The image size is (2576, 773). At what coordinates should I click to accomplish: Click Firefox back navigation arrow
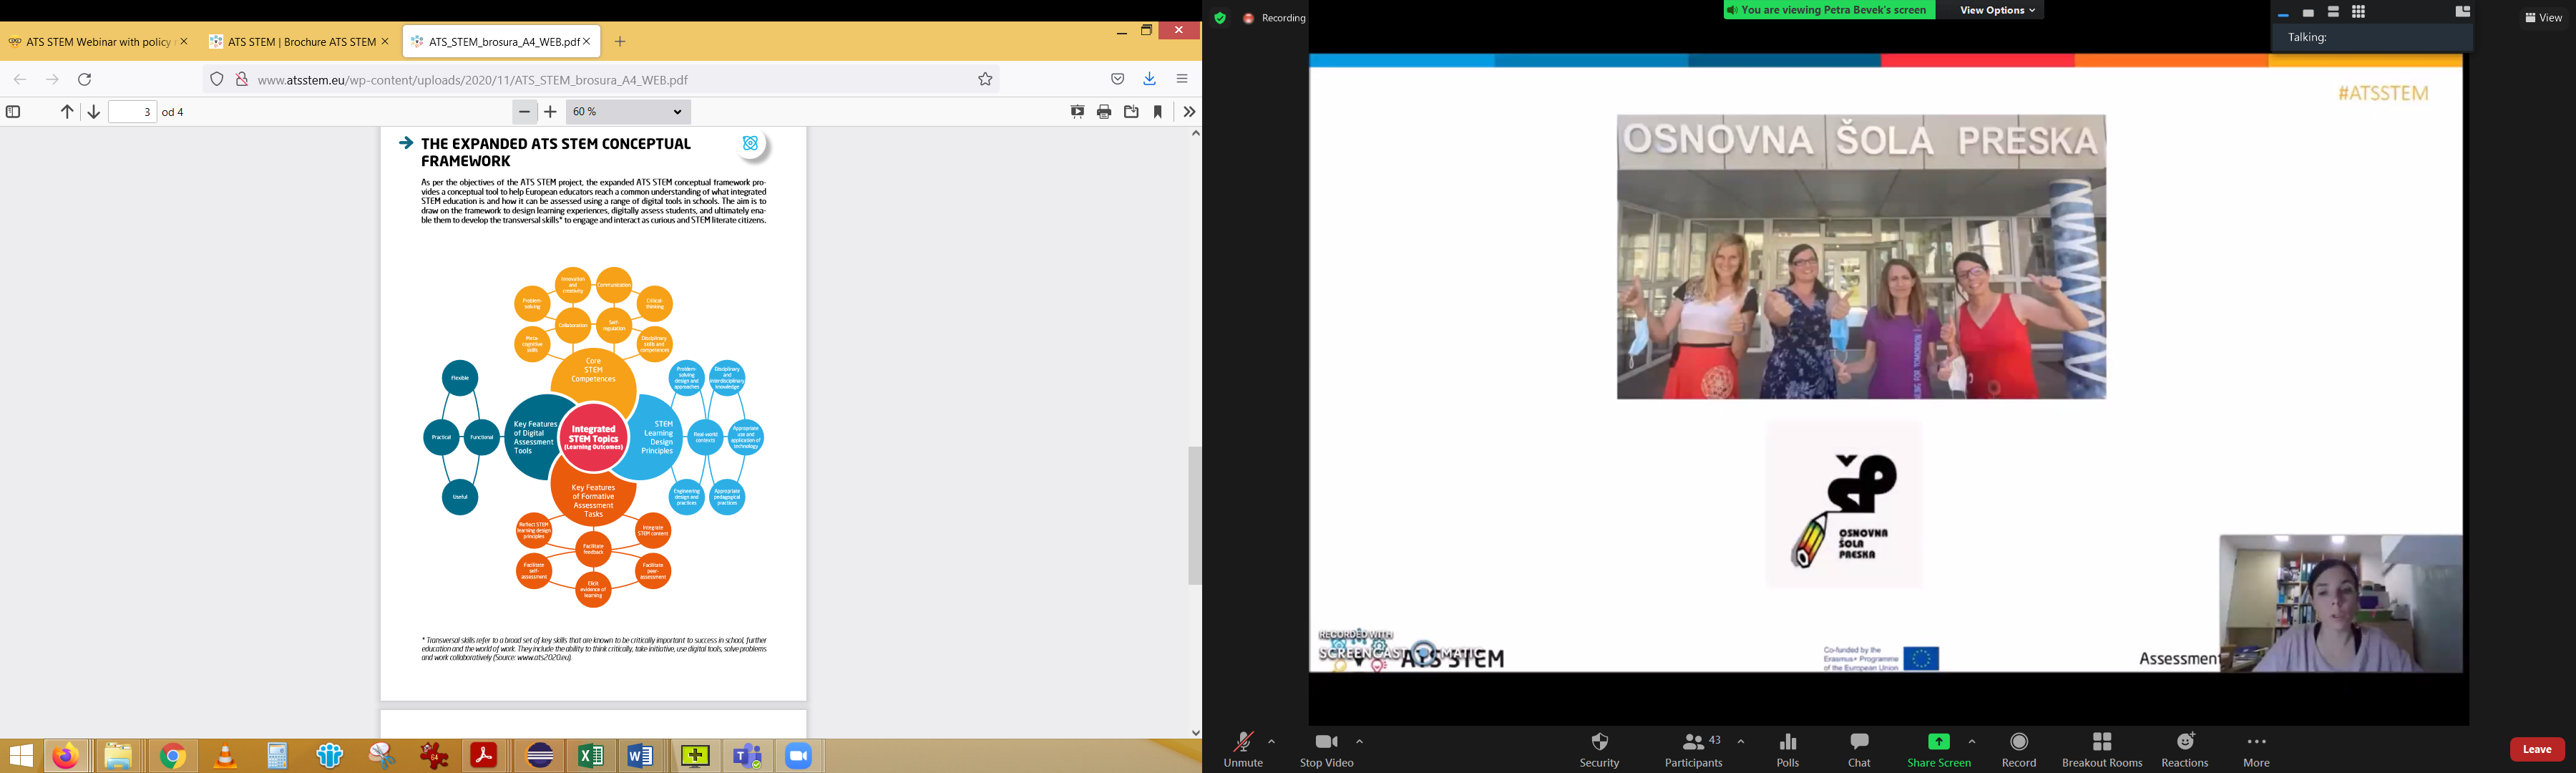tap(20, 79)
